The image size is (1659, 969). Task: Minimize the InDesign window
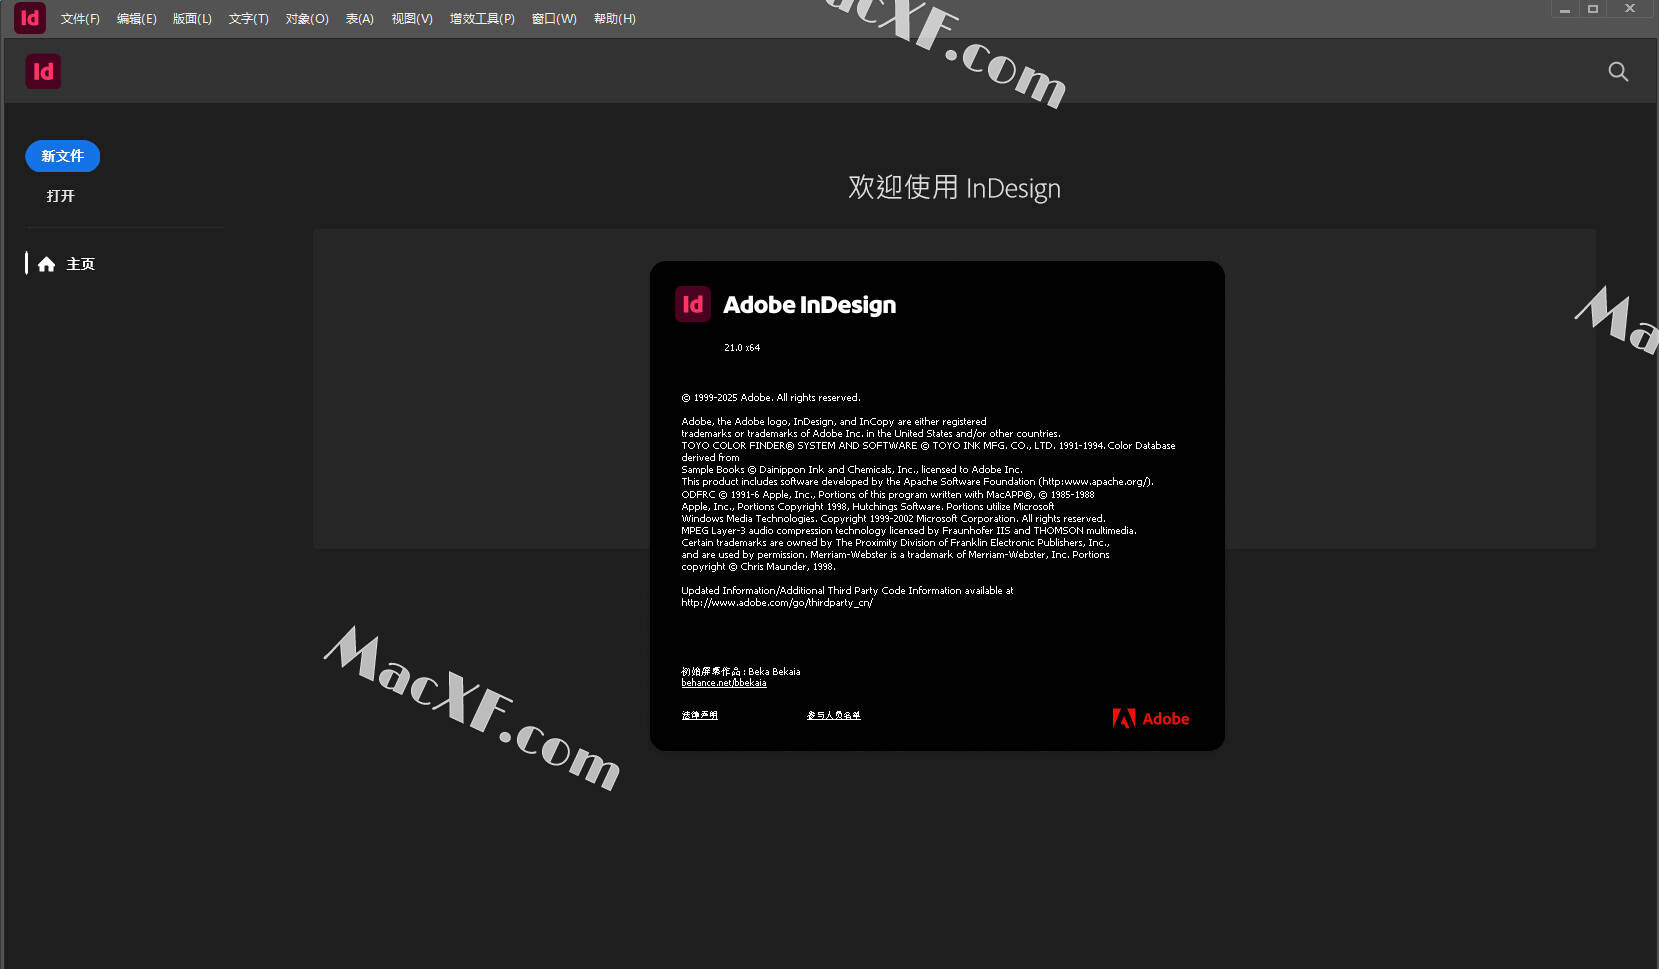click(1565, 9)
